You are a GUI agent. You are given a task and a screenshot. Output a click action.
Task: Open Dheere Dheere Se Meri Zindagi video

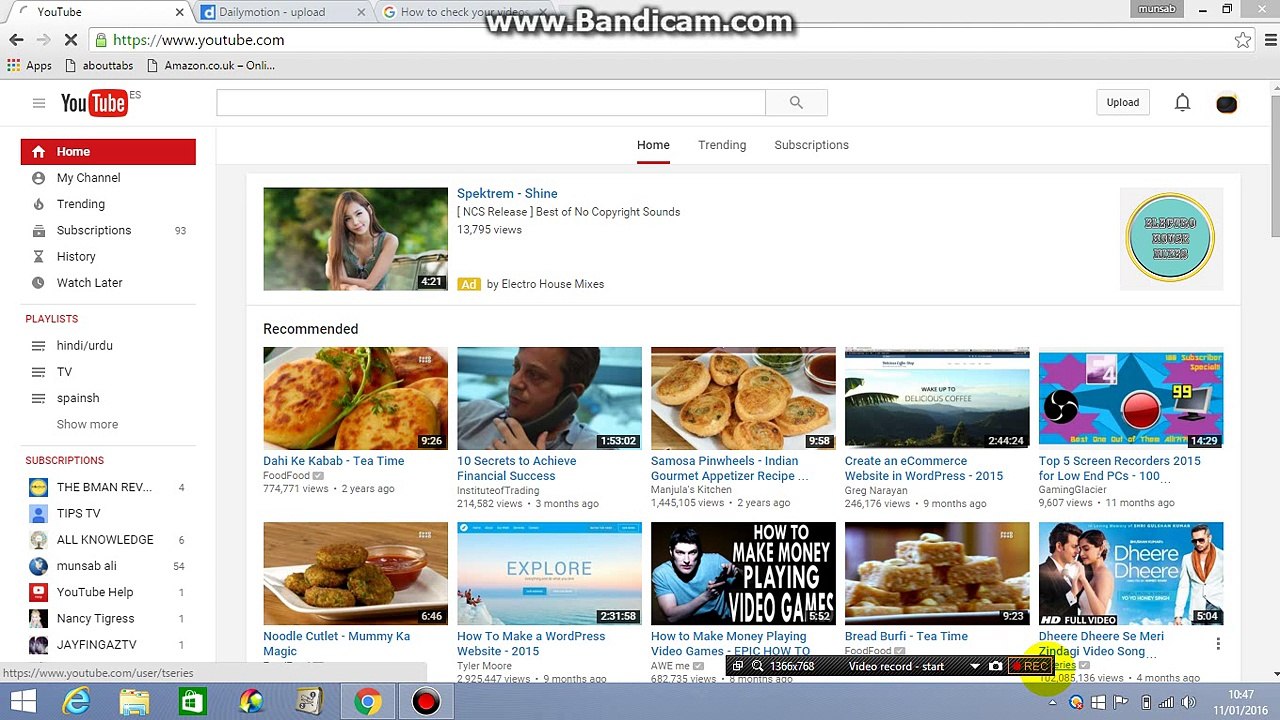(x=1101, y=643)
